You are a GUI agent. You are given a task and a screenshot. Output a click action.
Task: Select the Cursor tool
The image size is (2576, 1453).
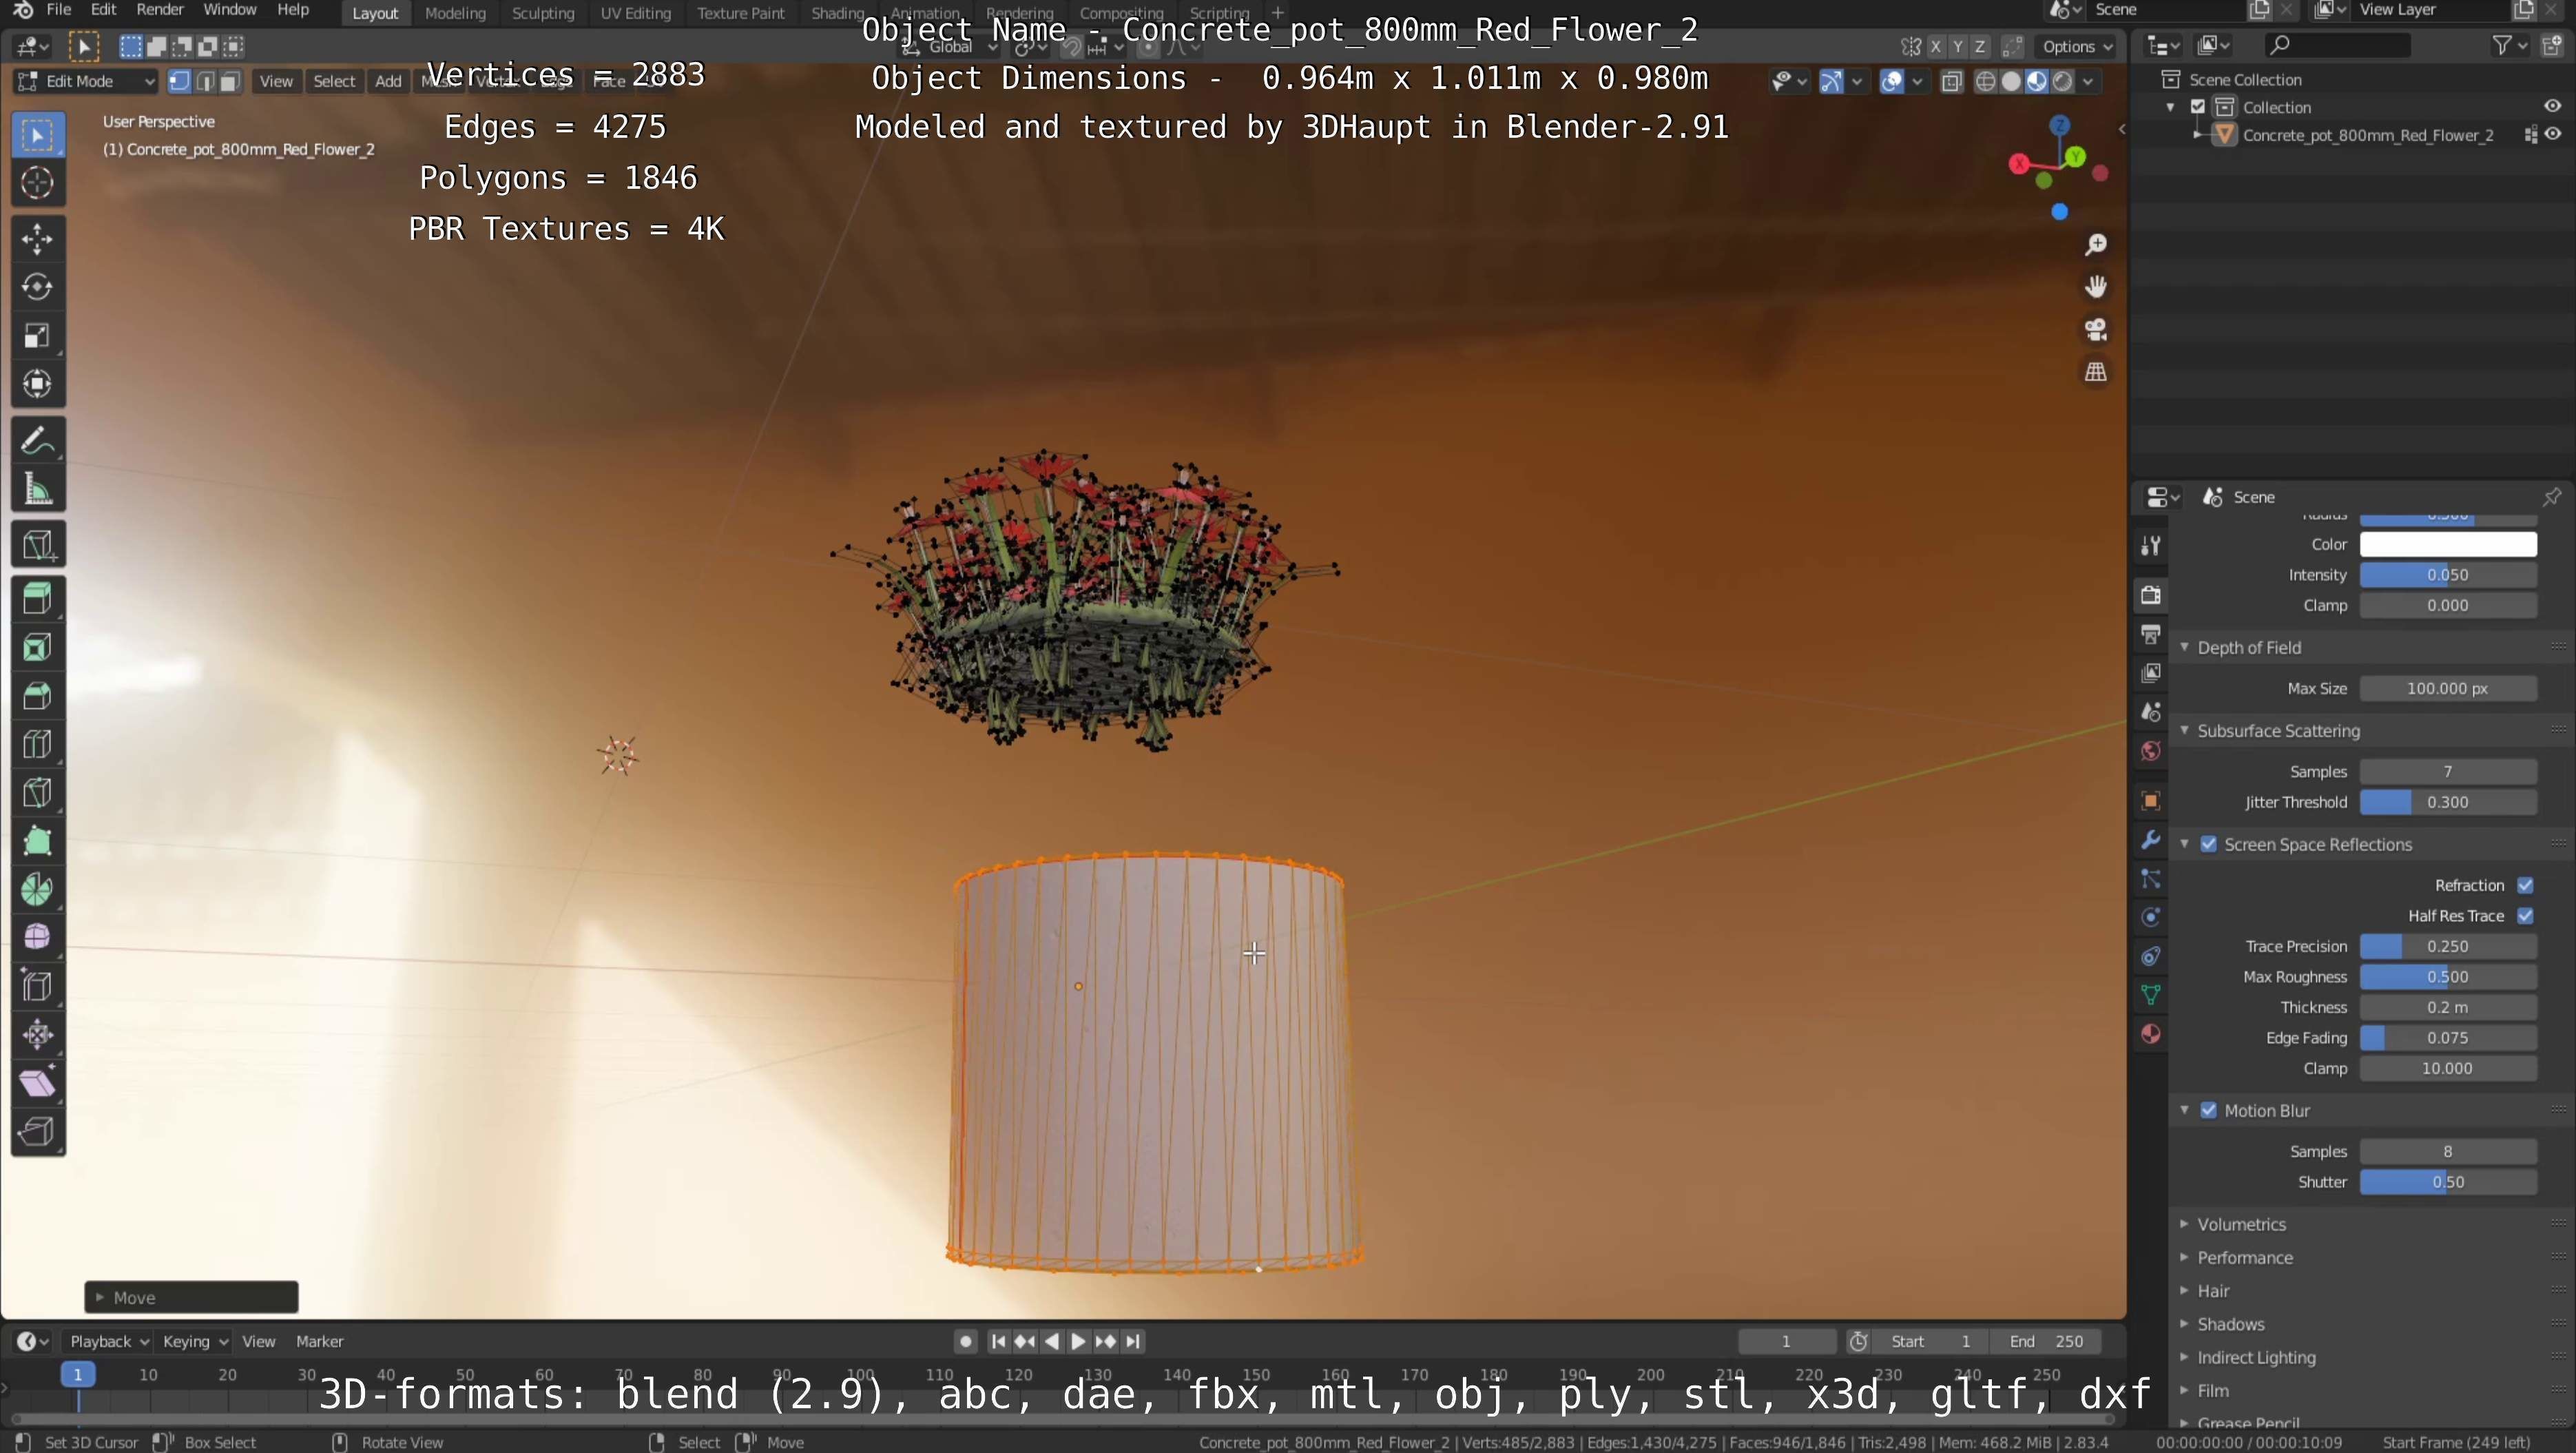(38, 183)
